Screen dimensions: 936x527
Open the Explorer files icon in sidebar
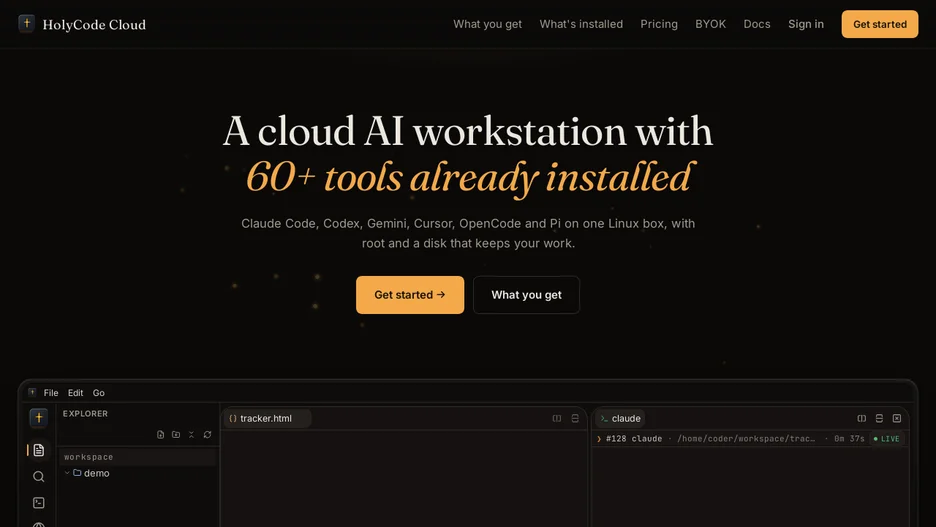[x=39, y=450]
